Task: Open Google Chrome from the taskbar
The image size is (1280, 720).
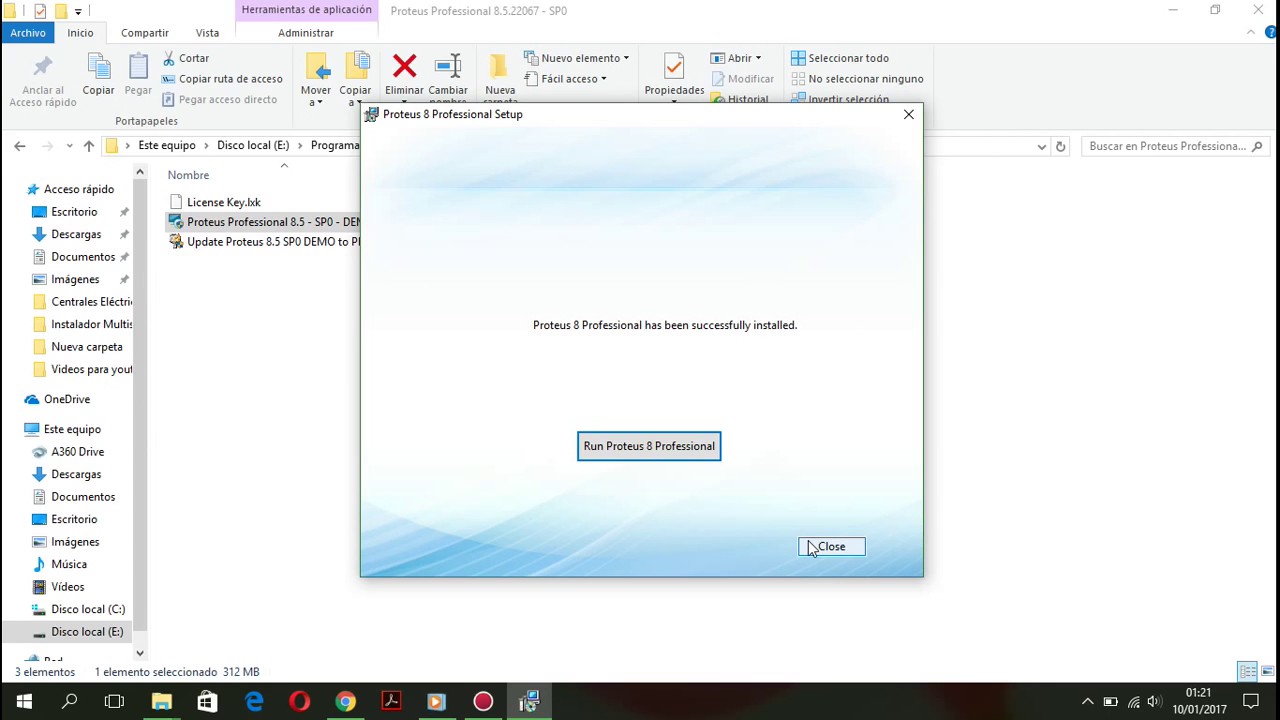Action: (345, 702)
